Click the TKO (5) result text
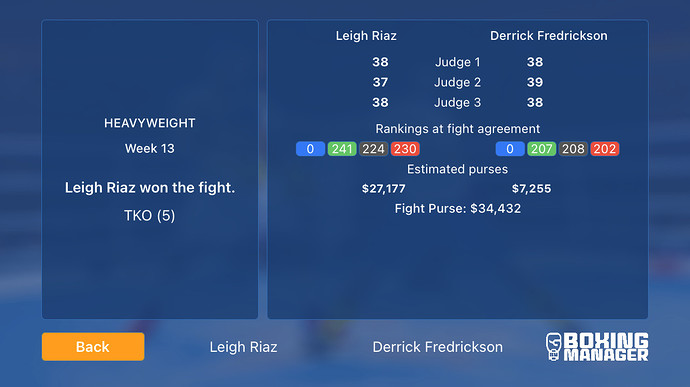This screenshot has height=387, width=690. pos(150,216)
